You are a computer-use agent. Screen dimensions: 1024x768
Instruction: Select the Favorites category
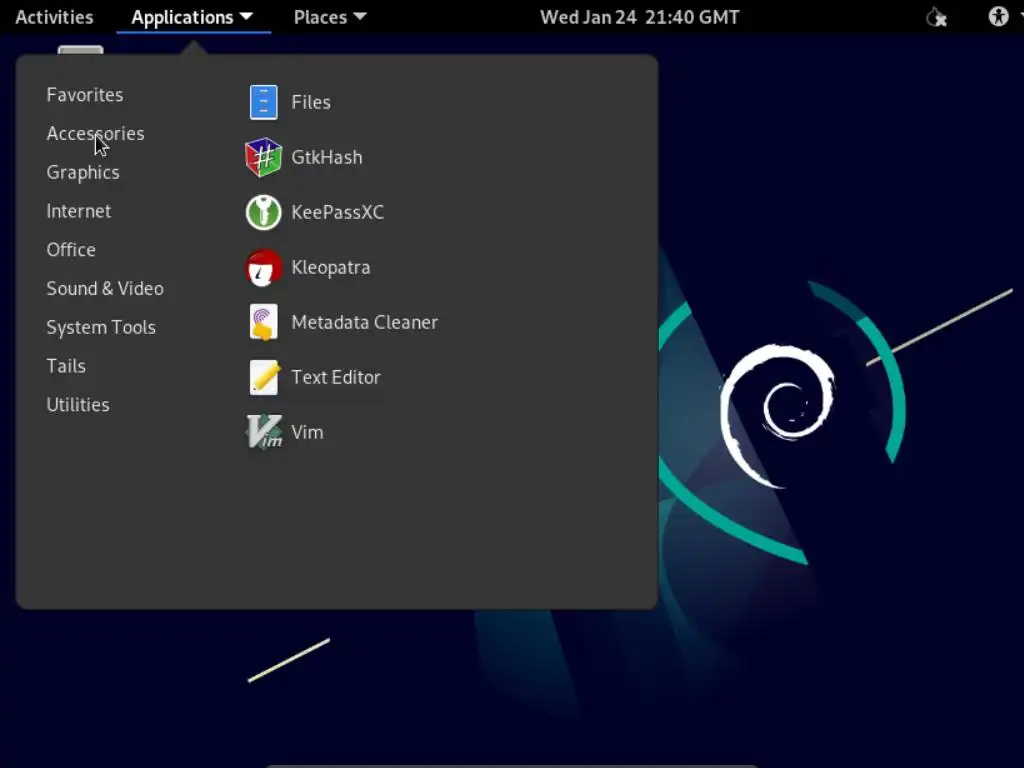pyautogui.click(x=85, y=95)
